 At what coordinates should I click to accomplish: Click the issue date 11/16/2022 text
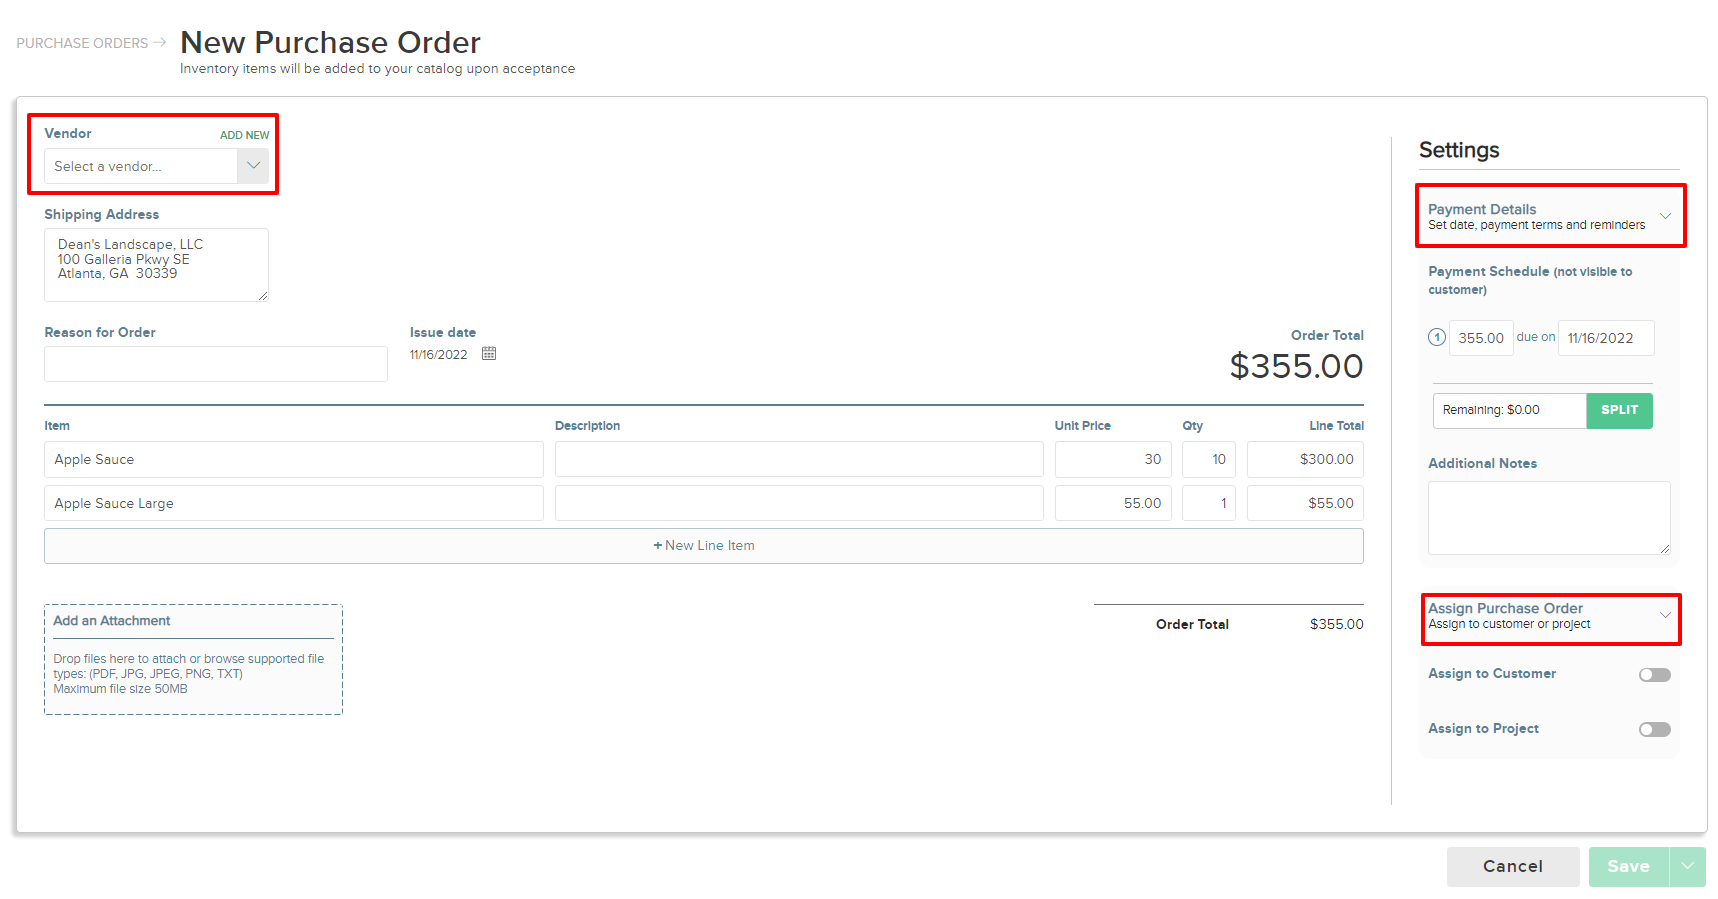click(x=438, y=355)
